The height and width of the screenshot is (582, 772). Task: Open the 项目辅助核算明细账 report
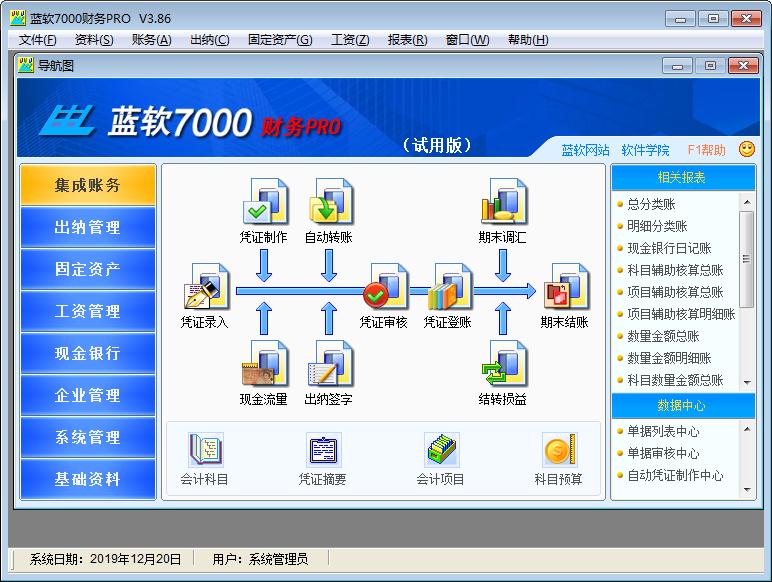pyautogui.click(x=681, y=314)
